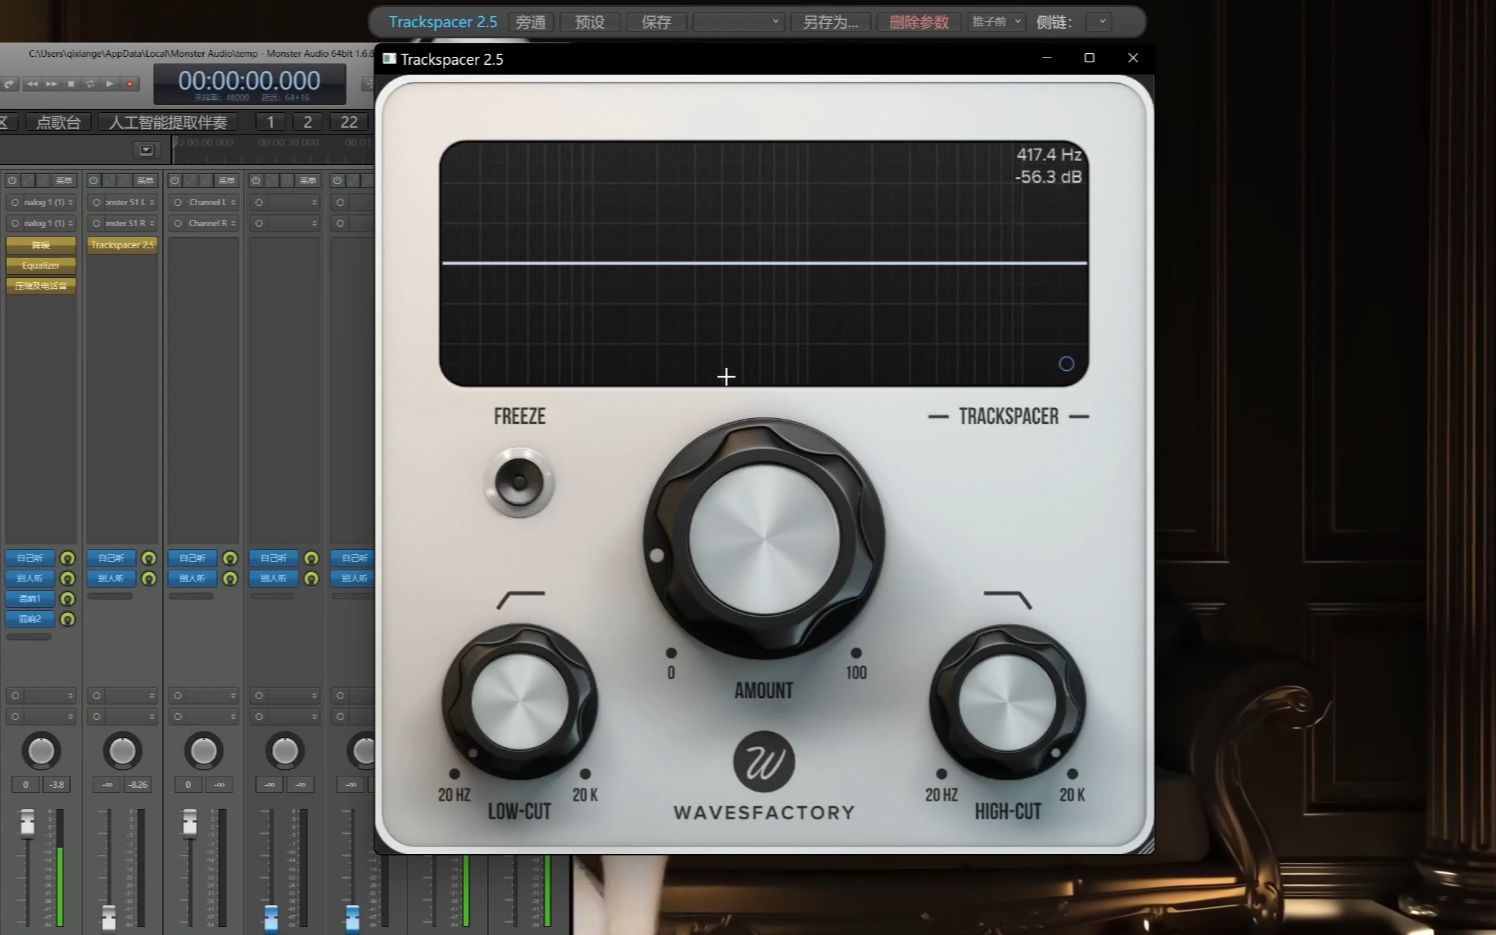Image resolution: width=1496 pixels, height=935 pixels.
Task: Open the 人工智能提取伴奏 tab
Action: pos(168,122)
